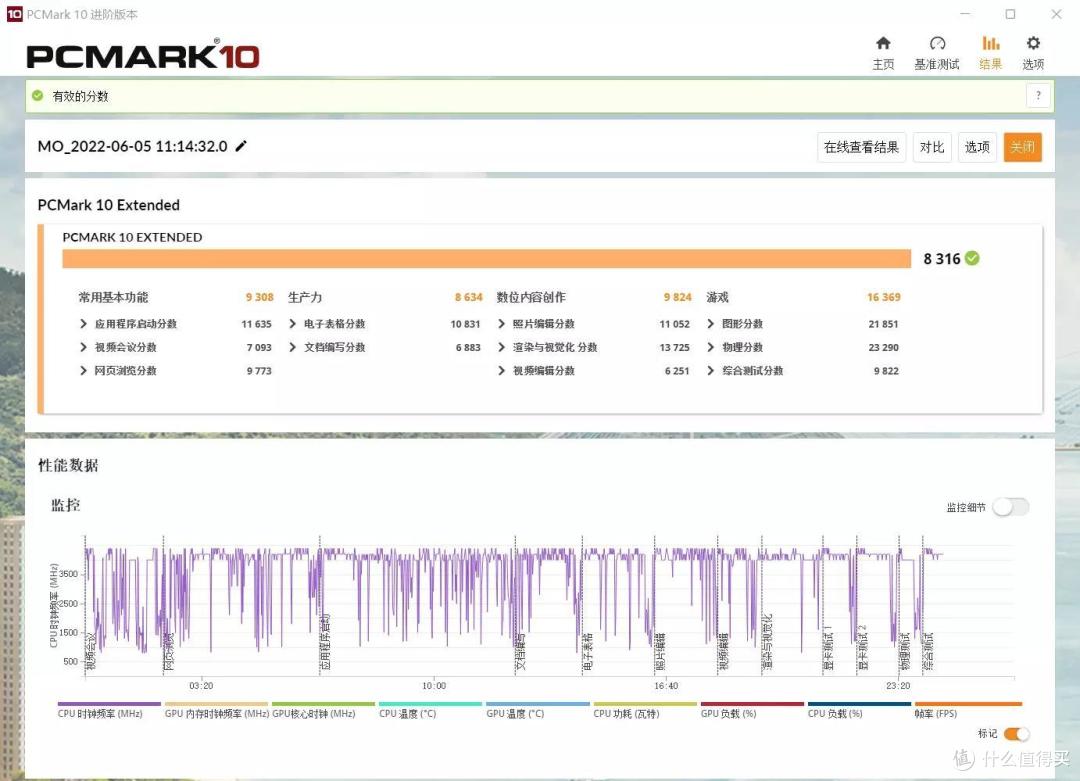Click the home house icon

883,43
